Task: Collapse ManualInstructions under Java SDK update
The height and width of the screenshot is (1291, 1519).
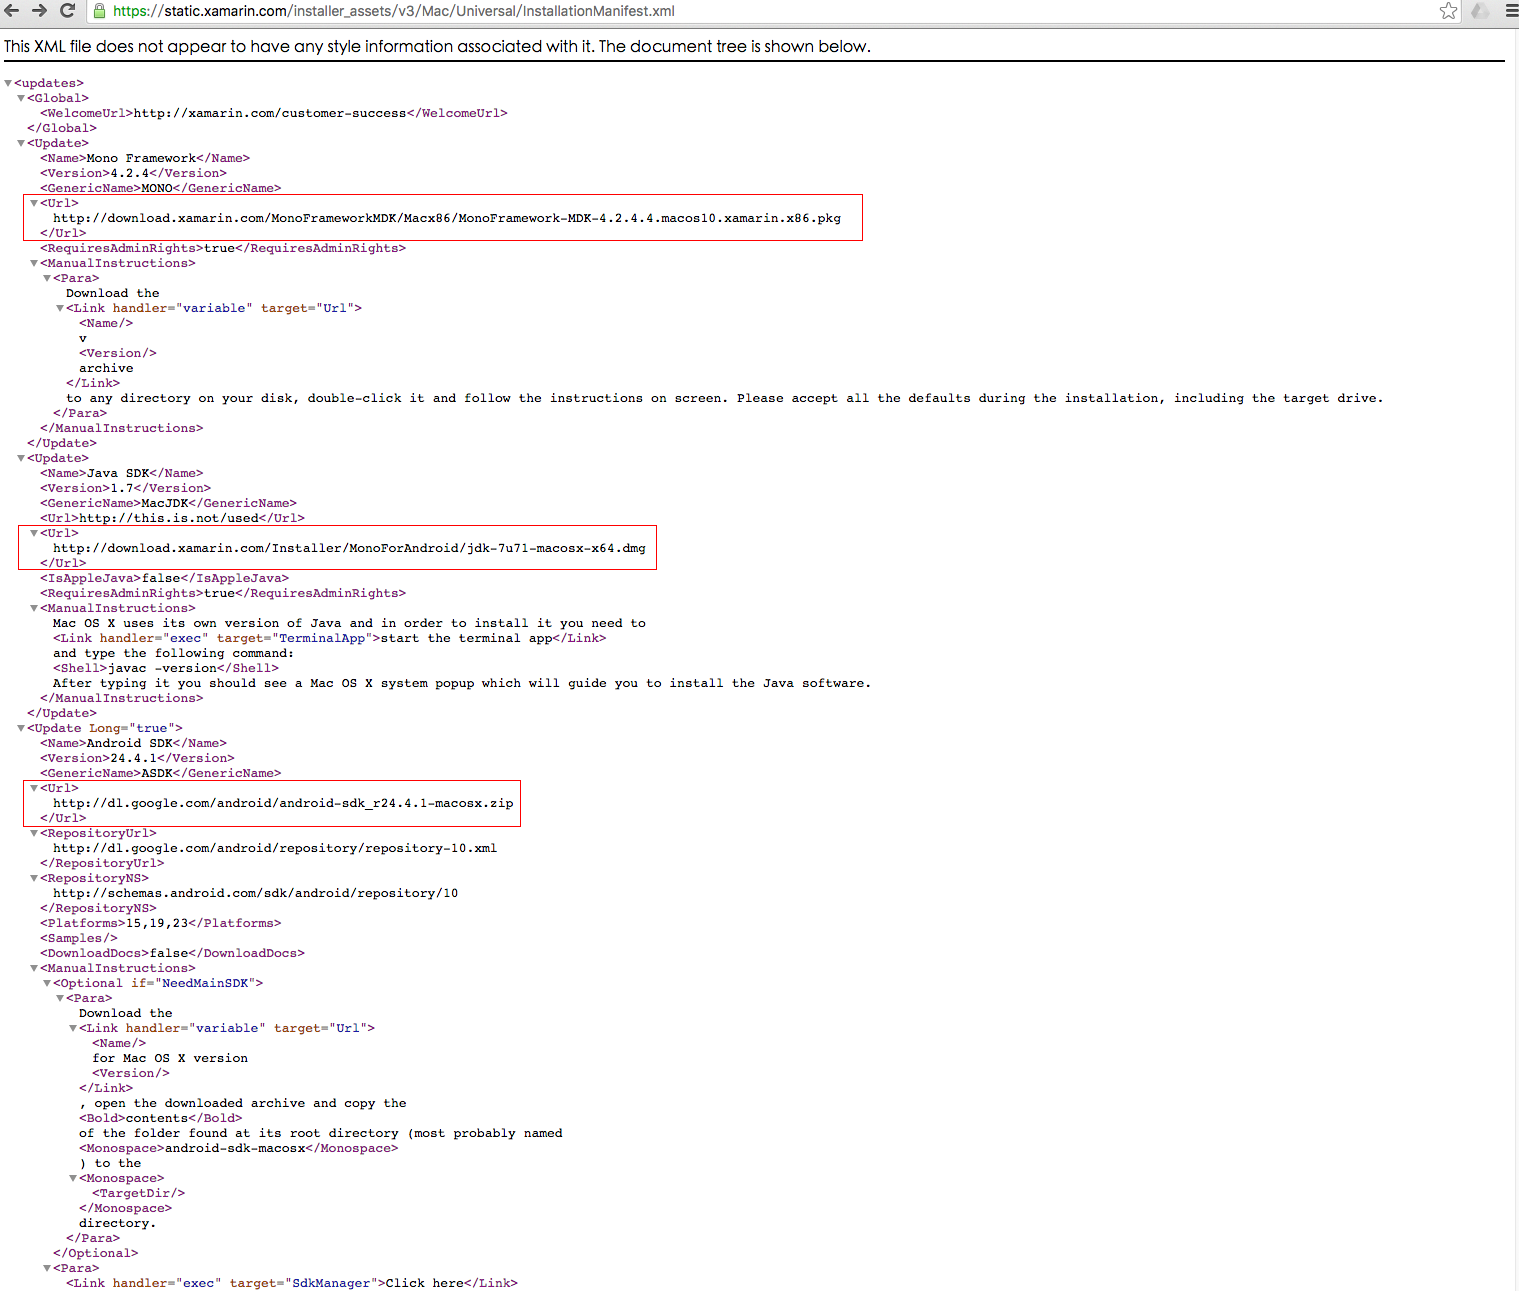Action: coord(35,609)
